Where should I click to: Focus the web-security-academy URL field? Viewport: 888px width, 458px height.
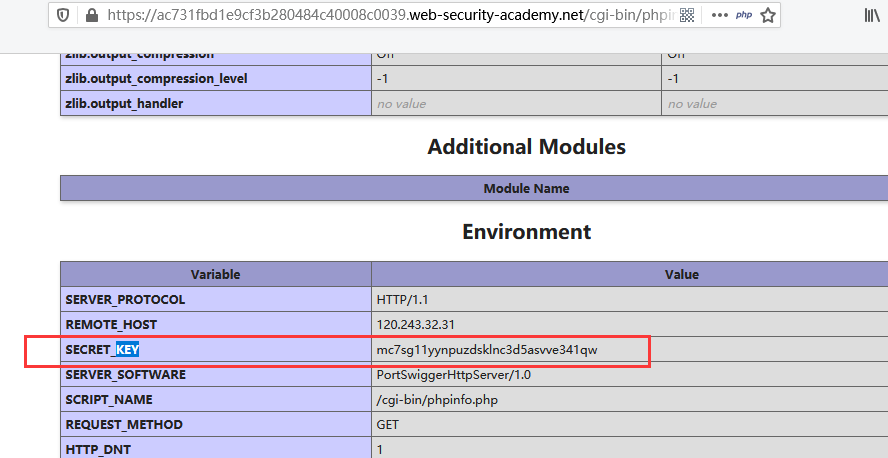[380, 15]
